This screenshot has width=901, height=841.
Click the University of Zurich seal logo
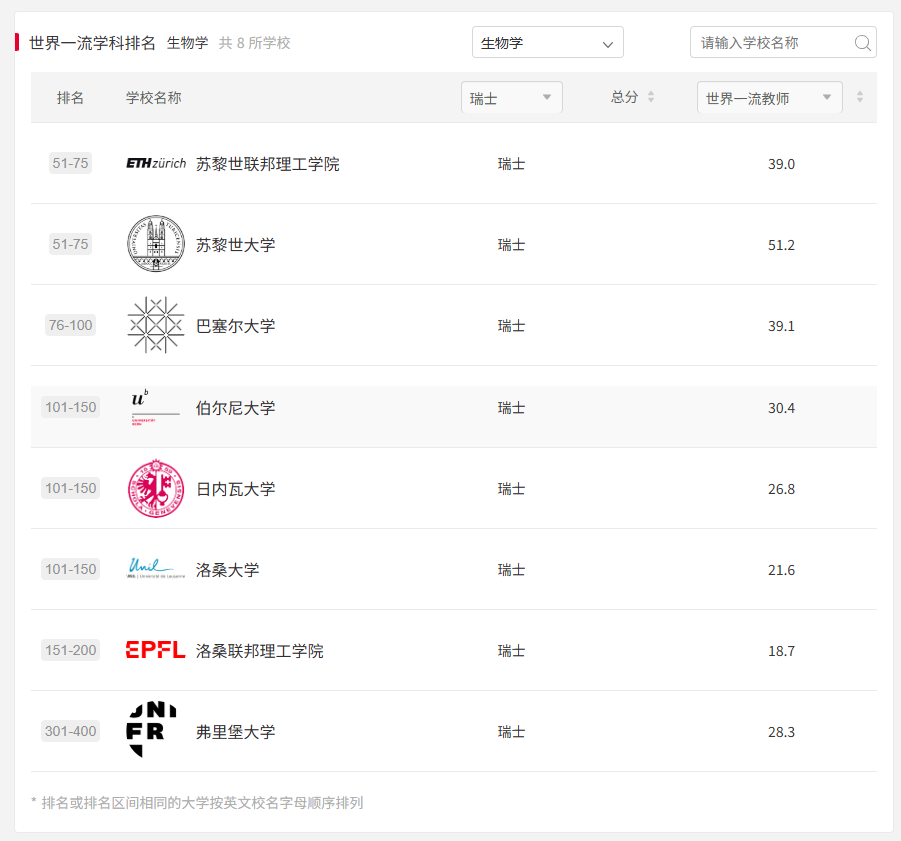(x=156, y=244)
